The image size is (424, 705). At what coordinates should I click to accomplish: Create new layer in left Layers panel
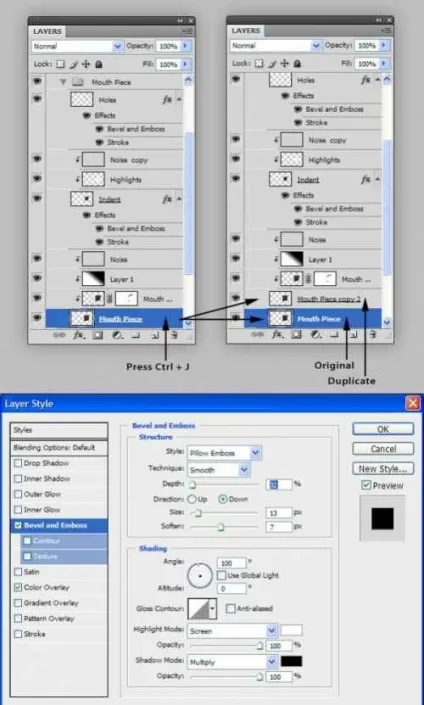pos(154,335)
